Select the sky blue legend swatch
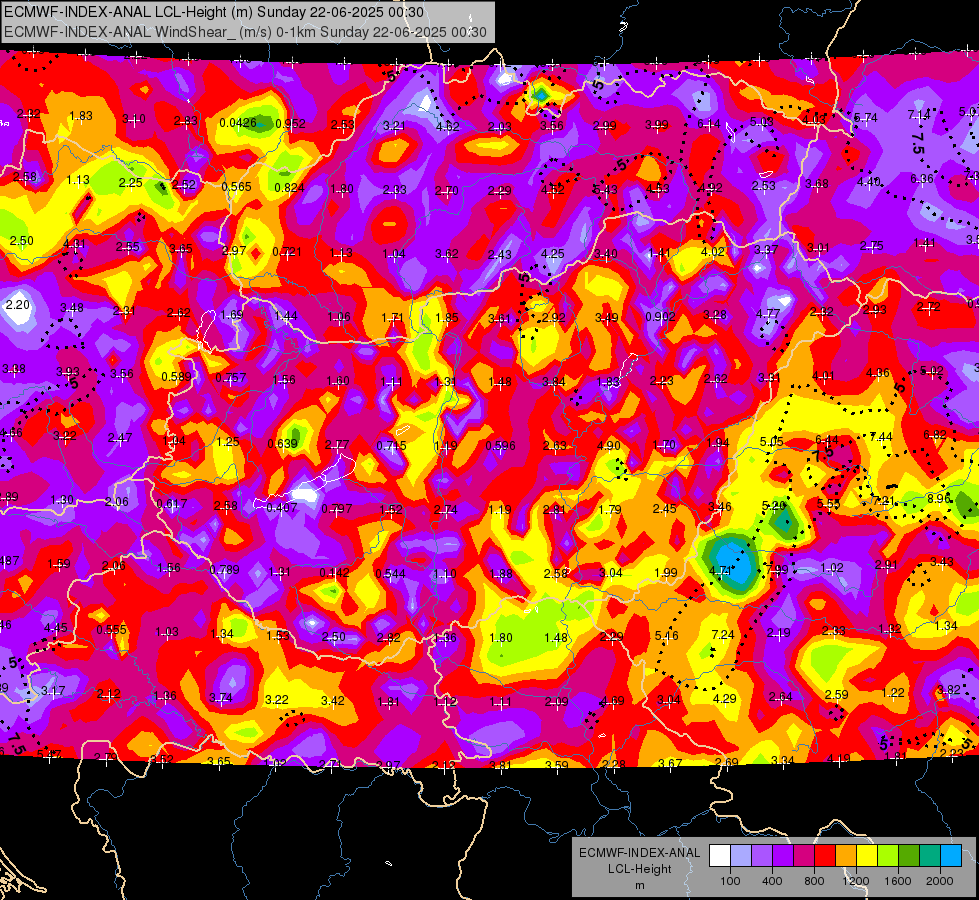 click(951, 856)
